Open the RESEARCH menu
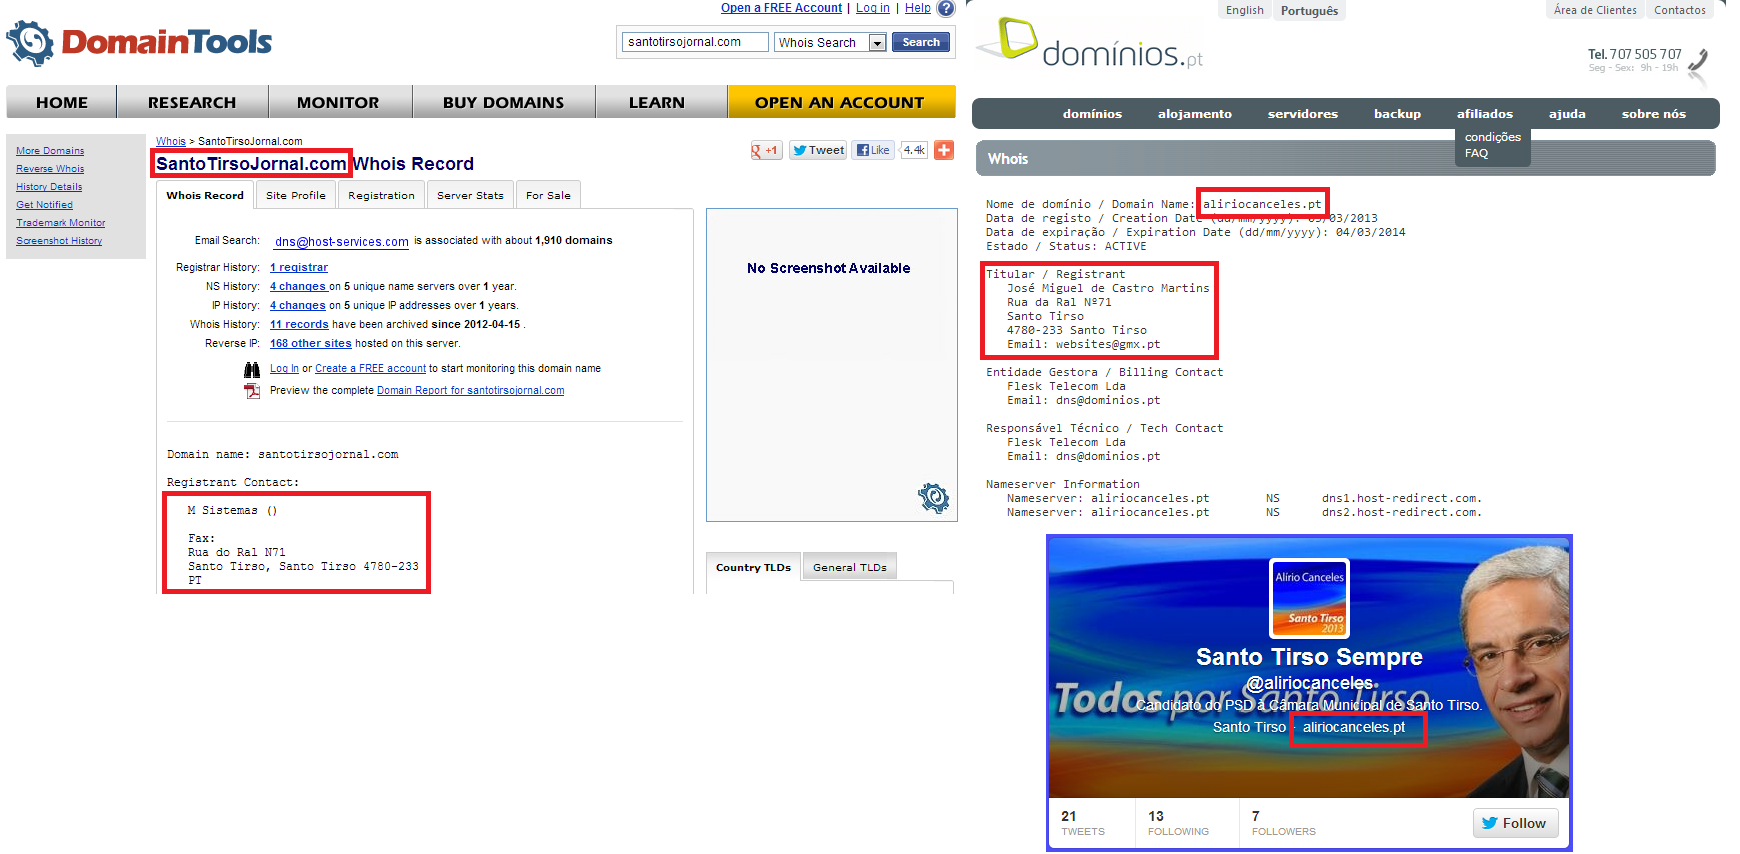The width and height of the screenshot is (1740, 854). 192,102
